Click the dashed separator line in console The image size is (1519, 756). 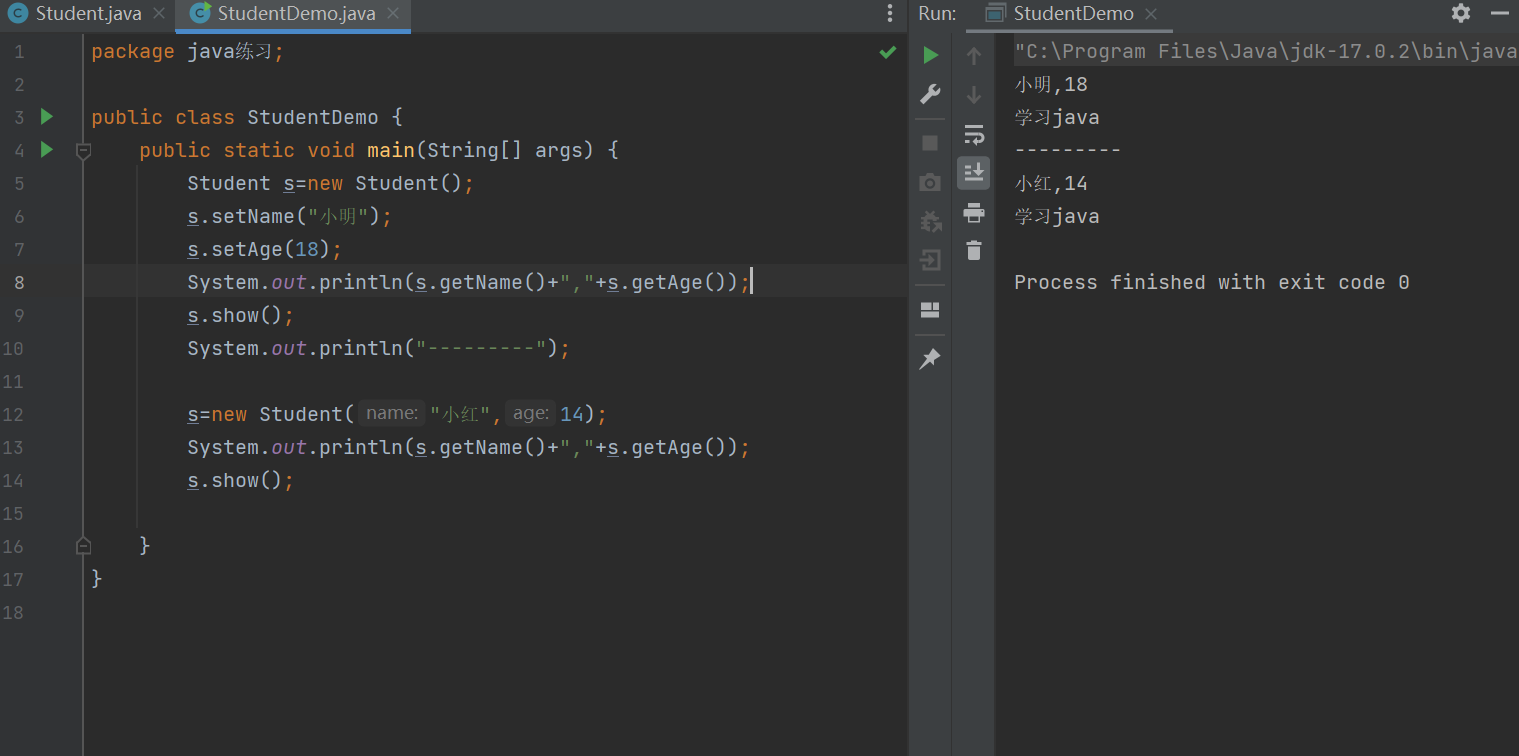click(1068, 150)
